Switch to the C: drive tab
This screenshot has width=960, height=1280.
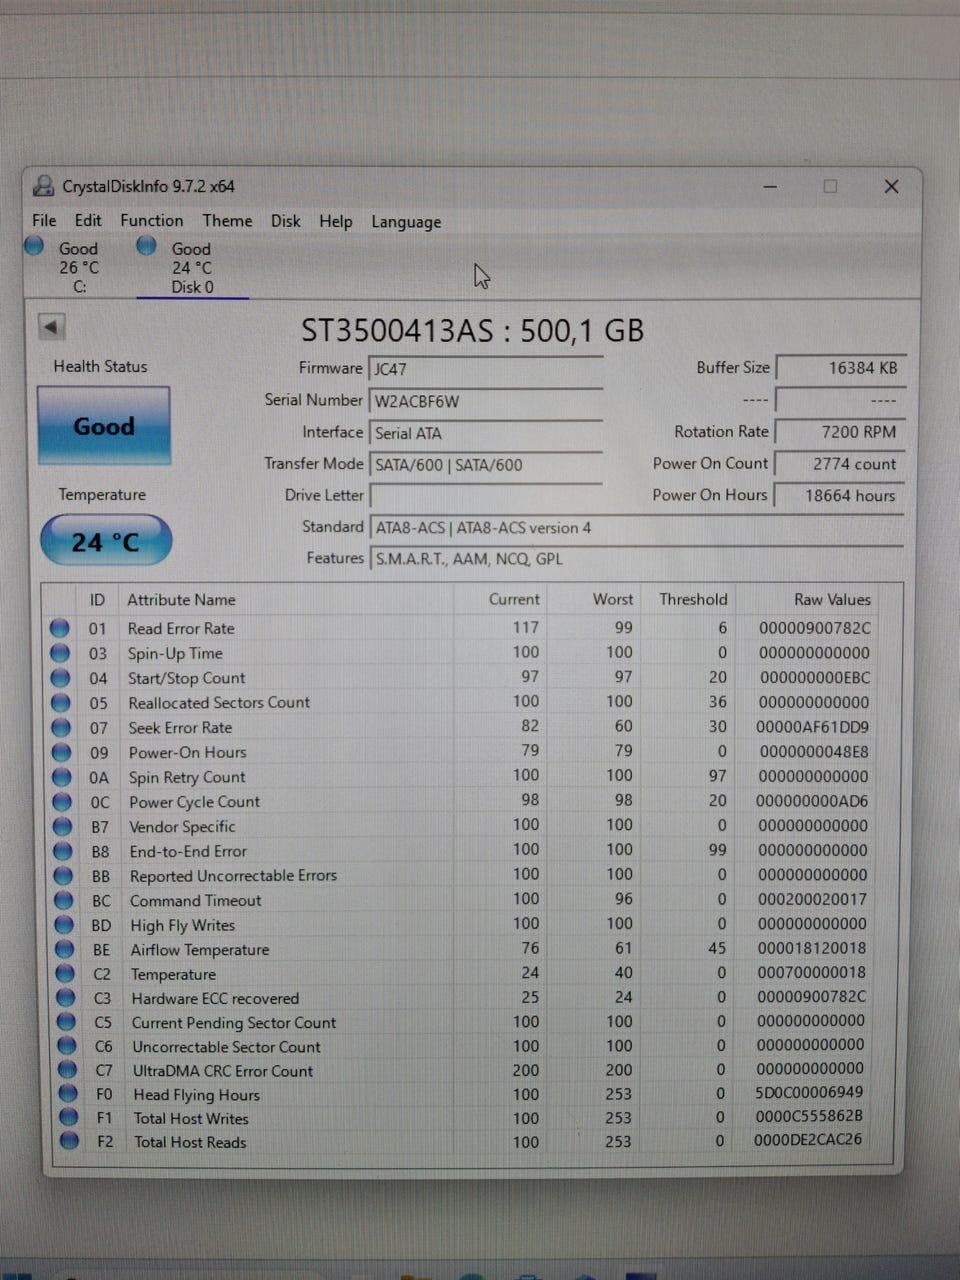point(78,268)
